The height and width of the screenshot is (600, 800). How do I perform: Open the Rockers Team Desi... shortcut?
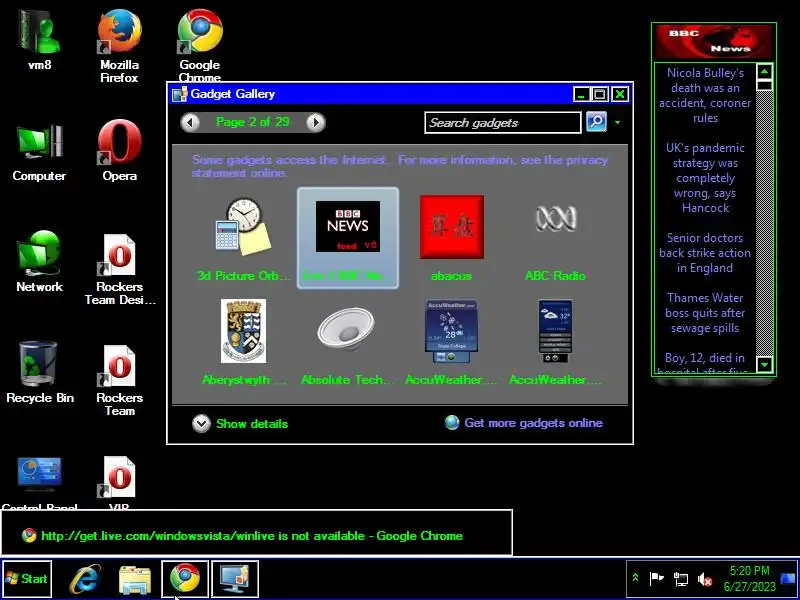119,269
